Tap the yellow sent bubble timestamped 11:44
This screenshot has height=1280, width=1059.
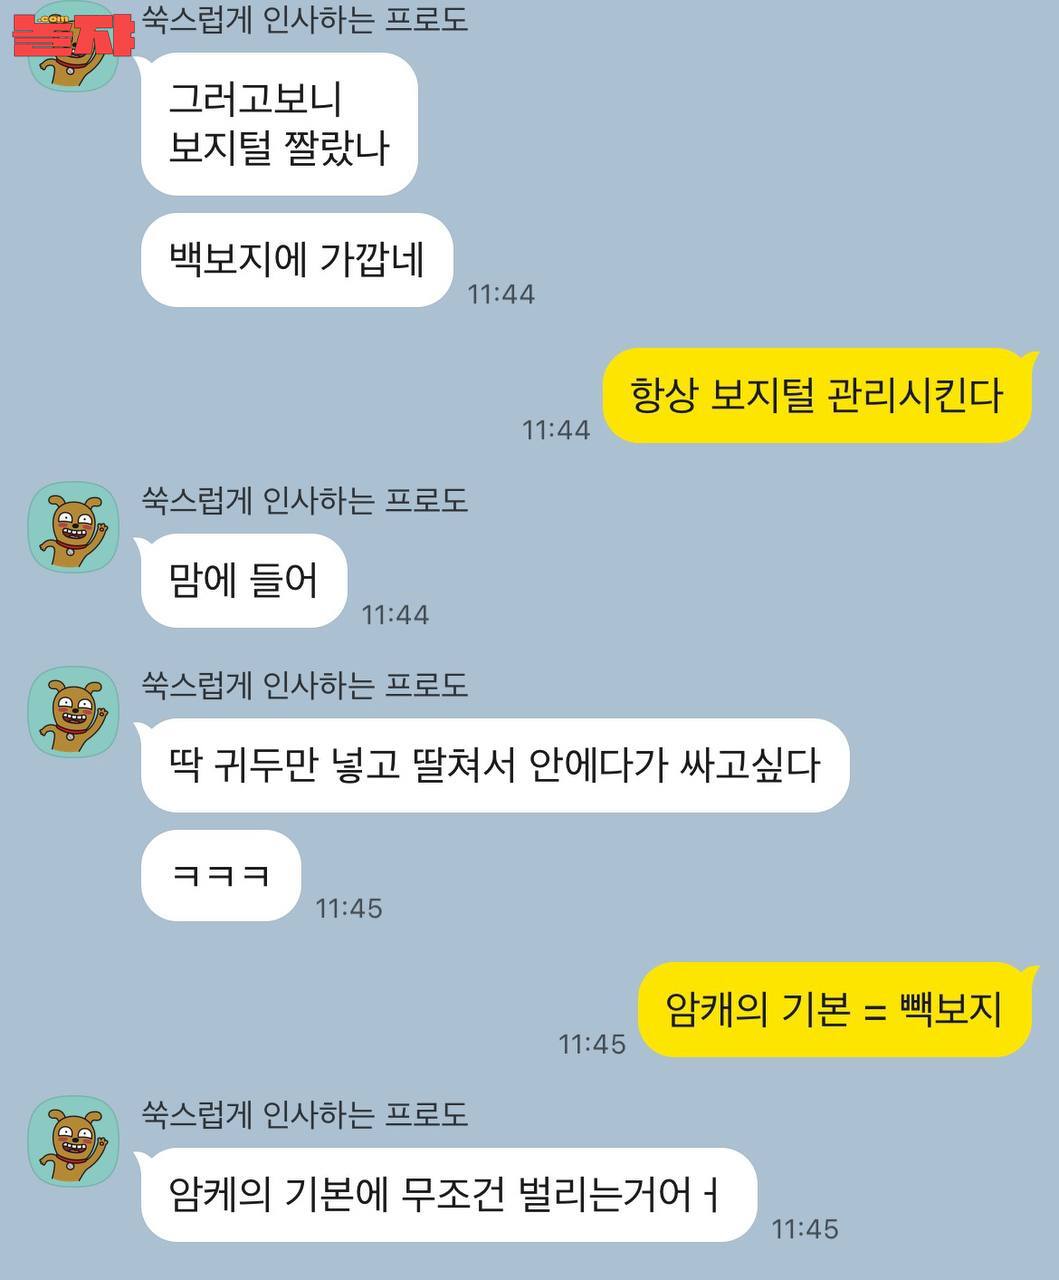point(816,396)
